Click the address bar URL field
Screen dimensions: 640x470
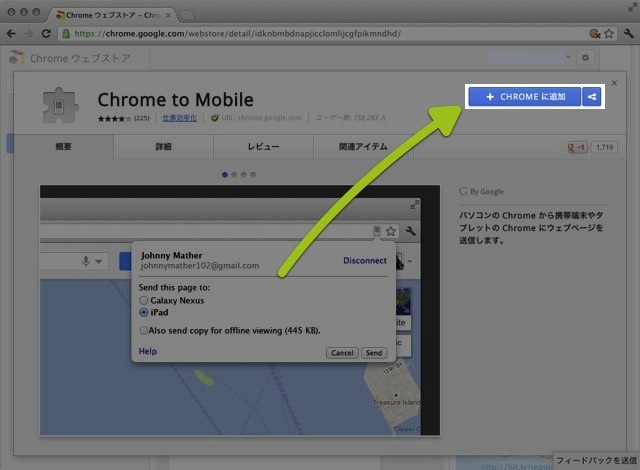pos(322,33)
